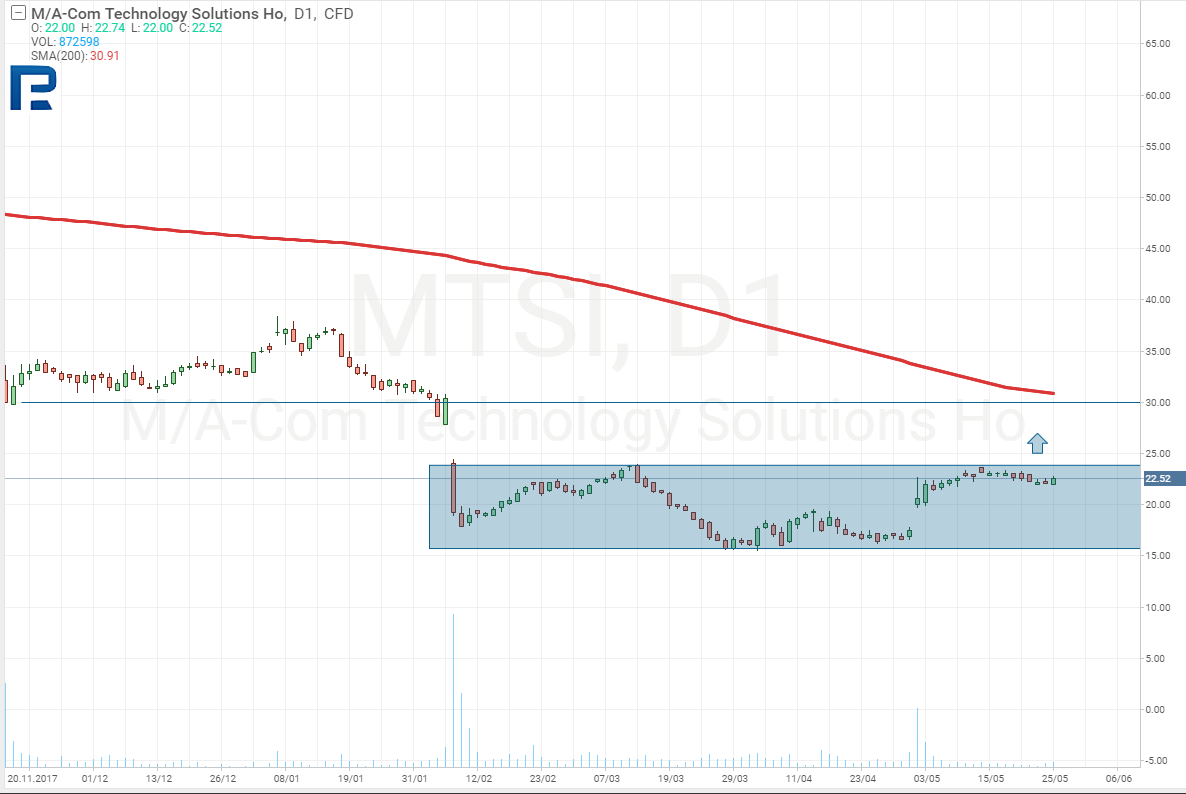Click the 11/04 date label

click(799, 778)
